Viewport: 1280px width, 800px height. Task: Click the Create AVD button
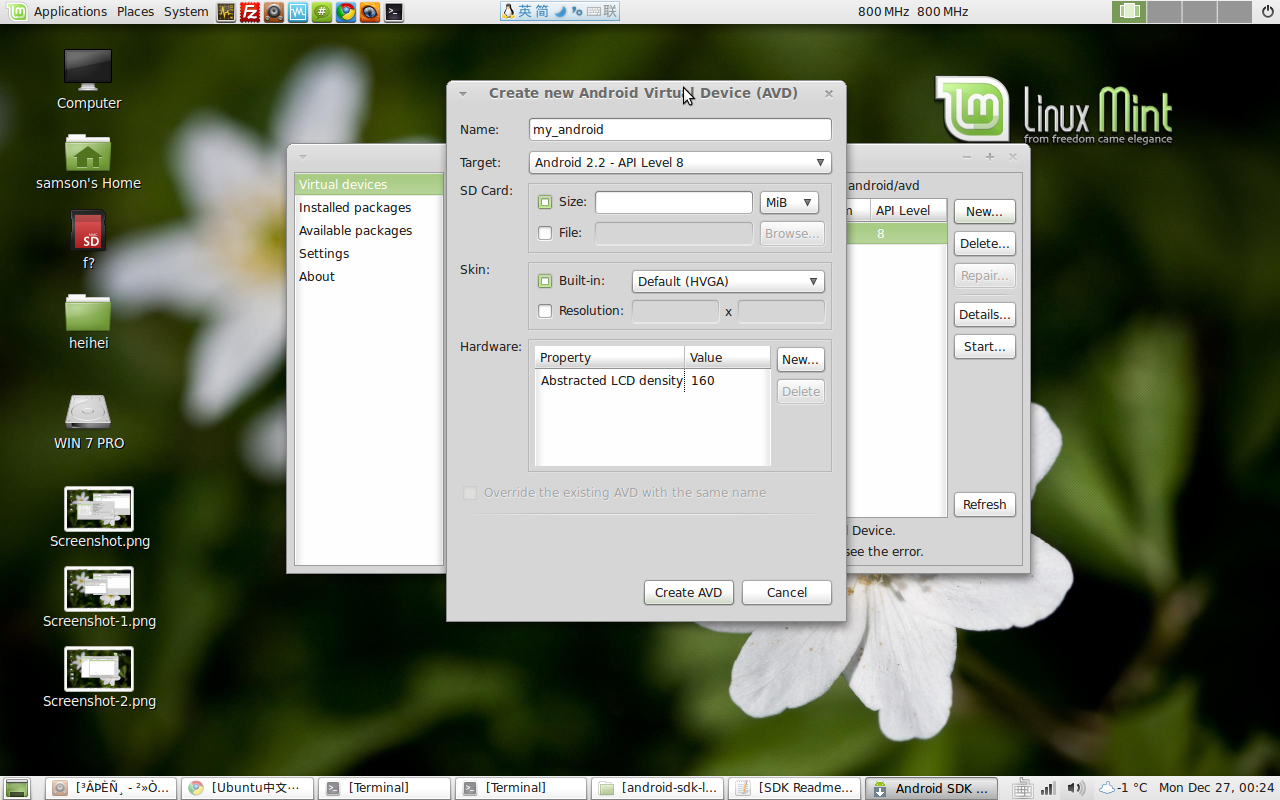click(689, 592)
